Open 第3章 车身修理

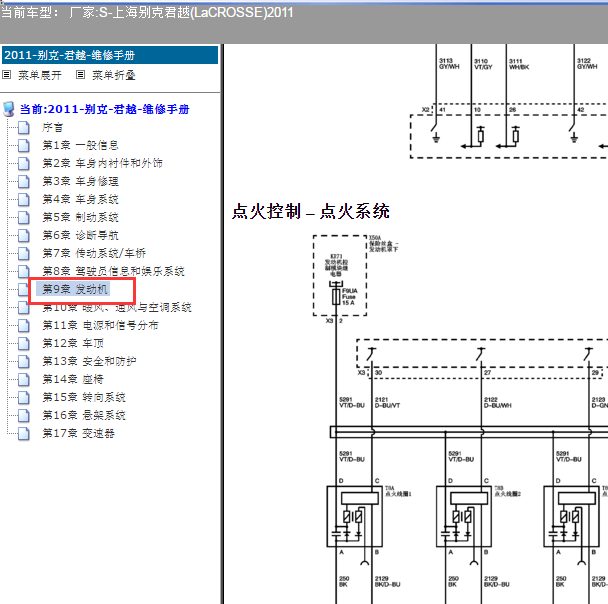(80, 181)
